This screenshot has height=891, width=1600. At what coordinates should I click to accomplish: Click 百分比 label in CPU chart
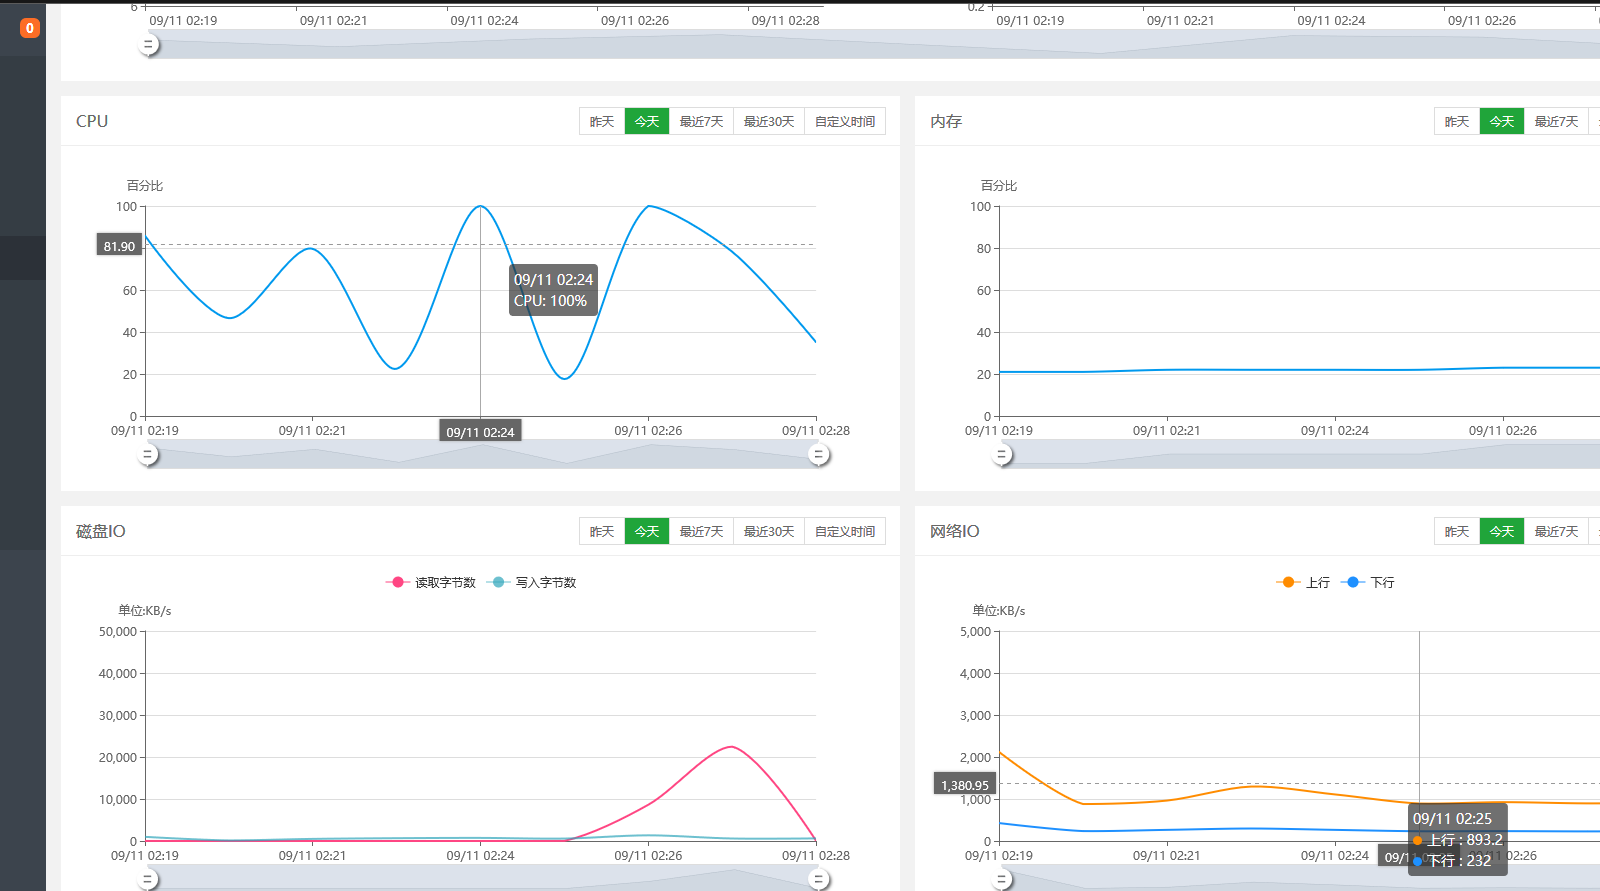(145, 186)
